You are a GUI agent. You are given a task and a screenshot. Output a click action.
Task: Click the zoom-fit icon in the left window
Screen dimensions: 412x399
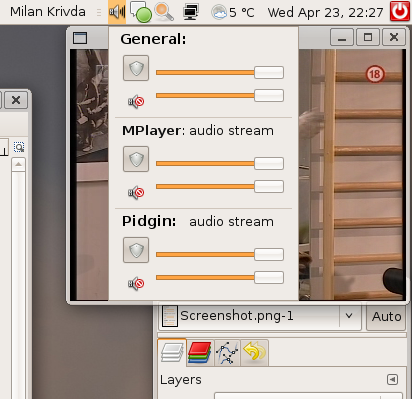coord(19,147)
